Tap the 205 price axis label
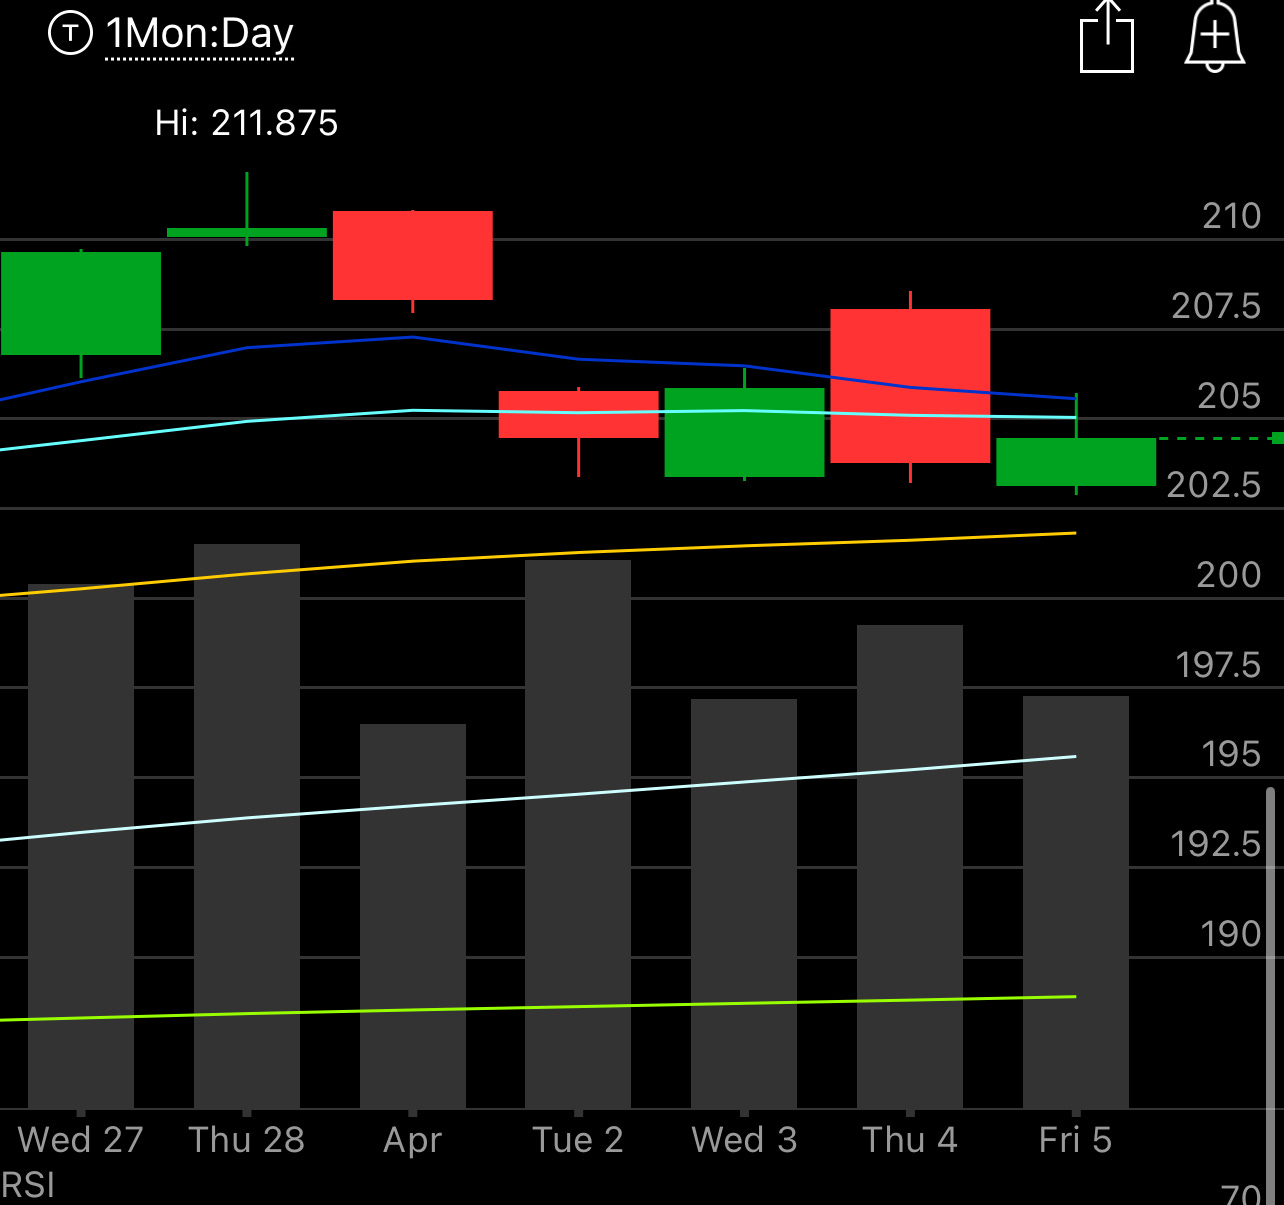Screen dimensions: 1284x1205 tap(1229, 396)
